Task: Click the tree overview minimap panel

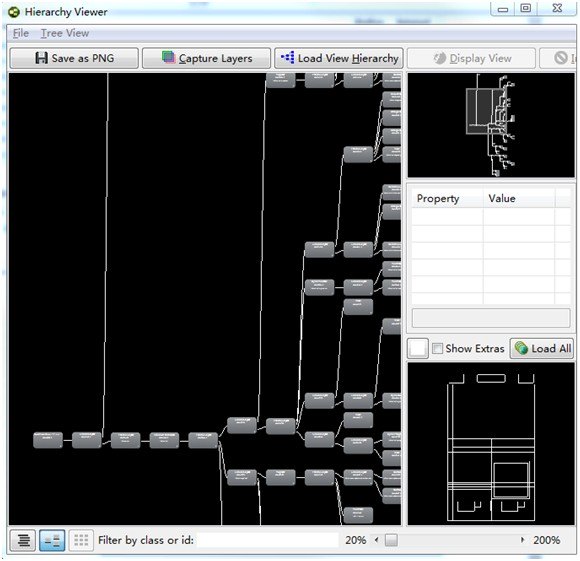Action: 491,125
